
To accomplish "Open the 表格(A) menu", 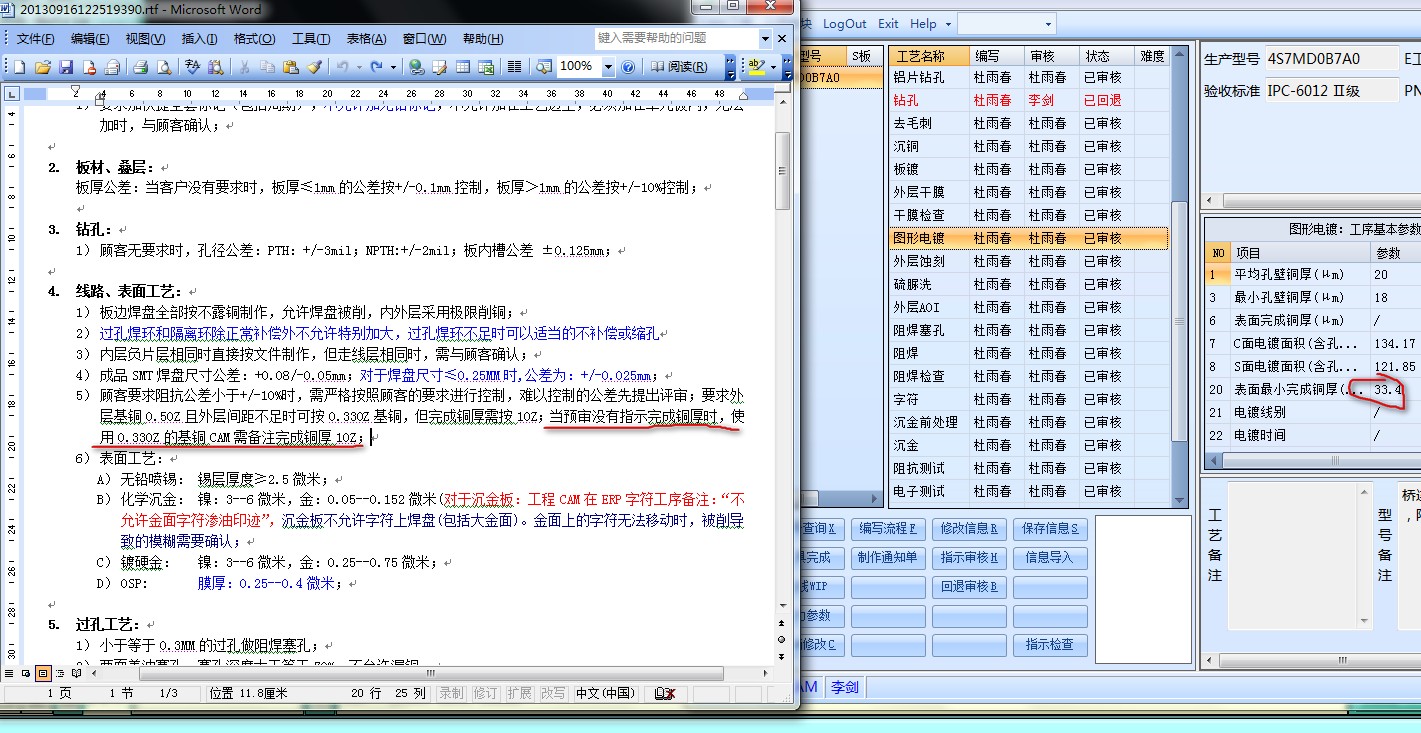I will click(366, 39).
